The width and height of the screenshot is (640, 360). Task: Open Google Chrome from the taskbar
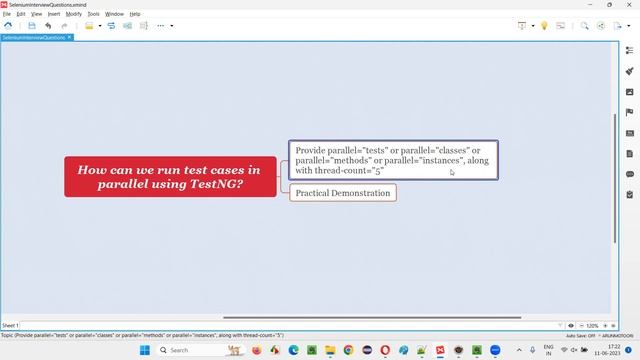click(x=348, y=350)
